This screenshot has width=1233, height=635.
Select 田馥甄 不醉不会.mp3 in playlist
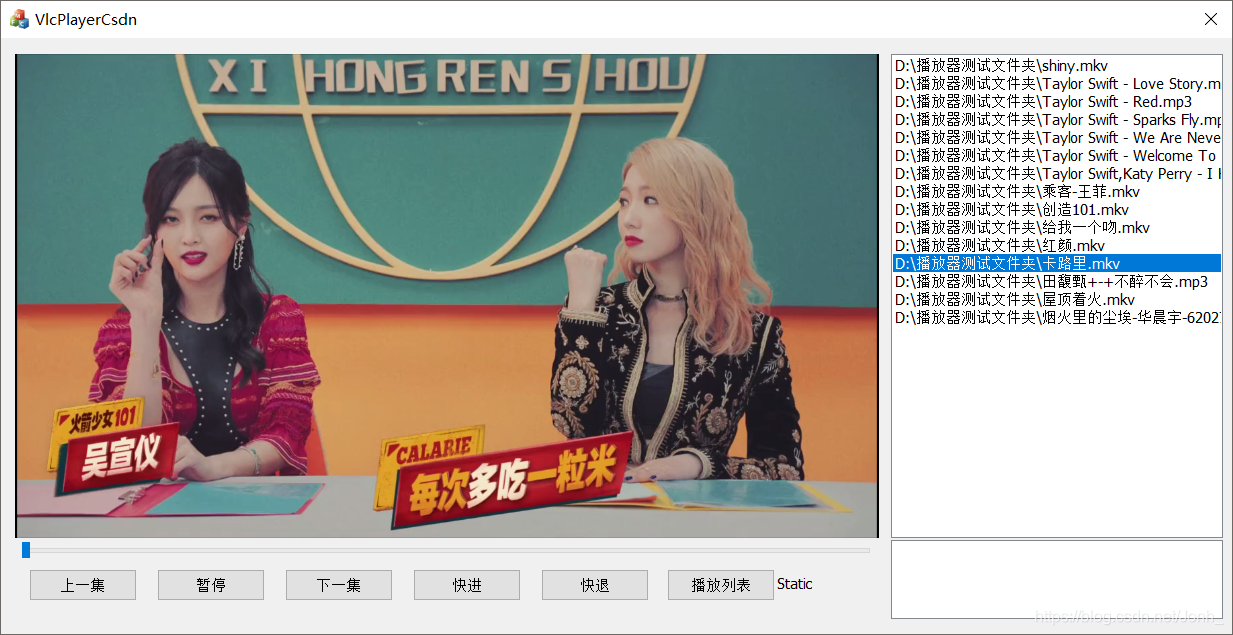click(1057, 282)
